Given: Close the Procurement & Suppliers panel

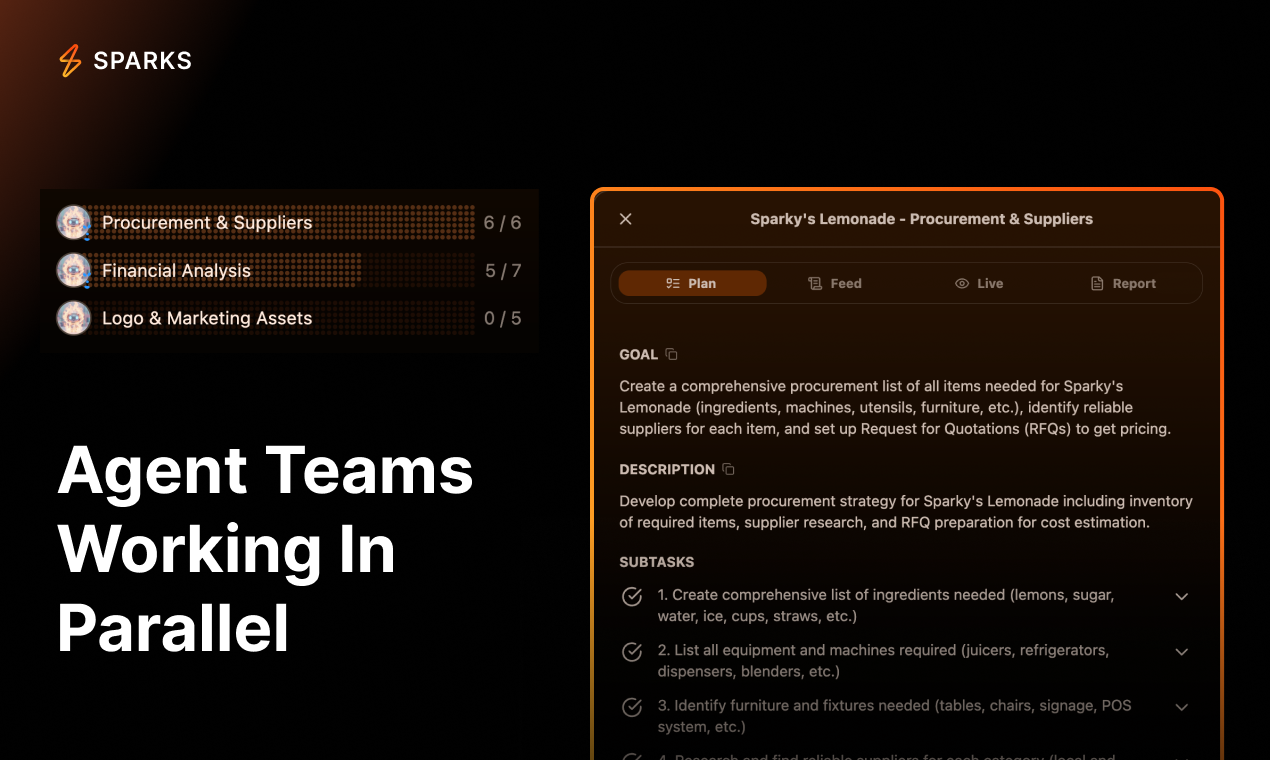Looking at the screenshot, I should (x=626, y=219).
